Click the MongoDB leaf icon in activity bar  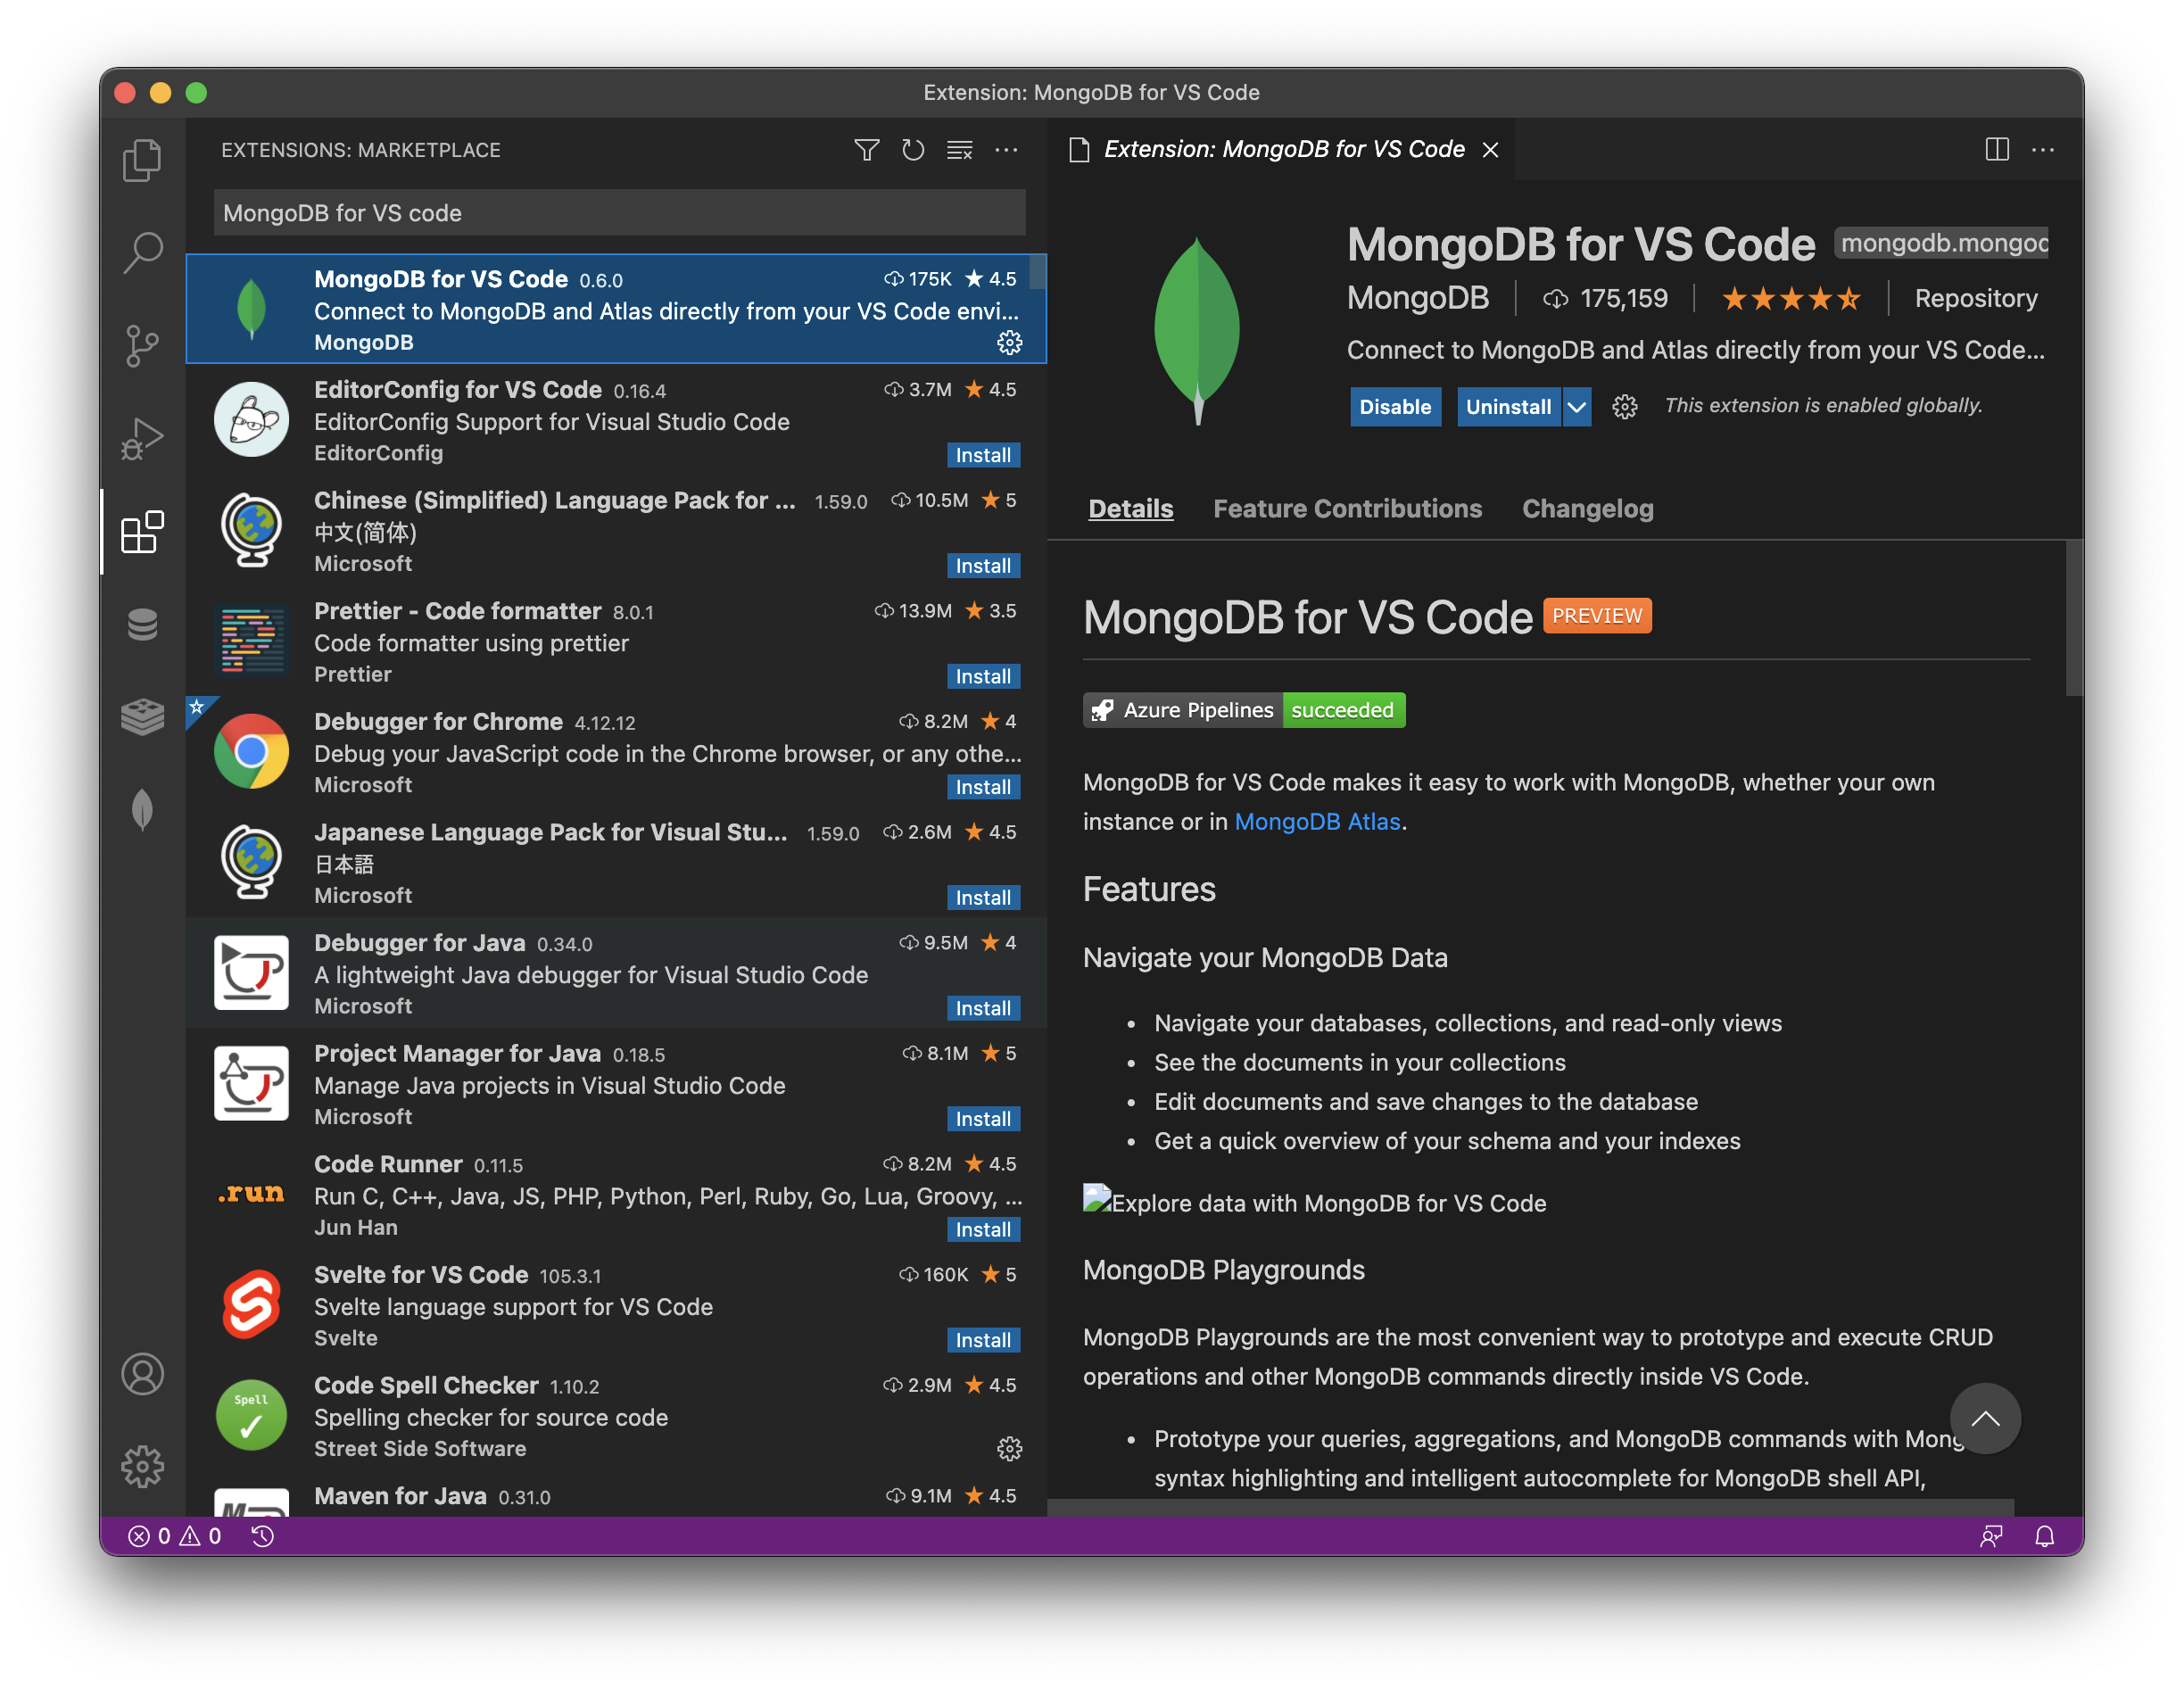[x=142, y=809]
